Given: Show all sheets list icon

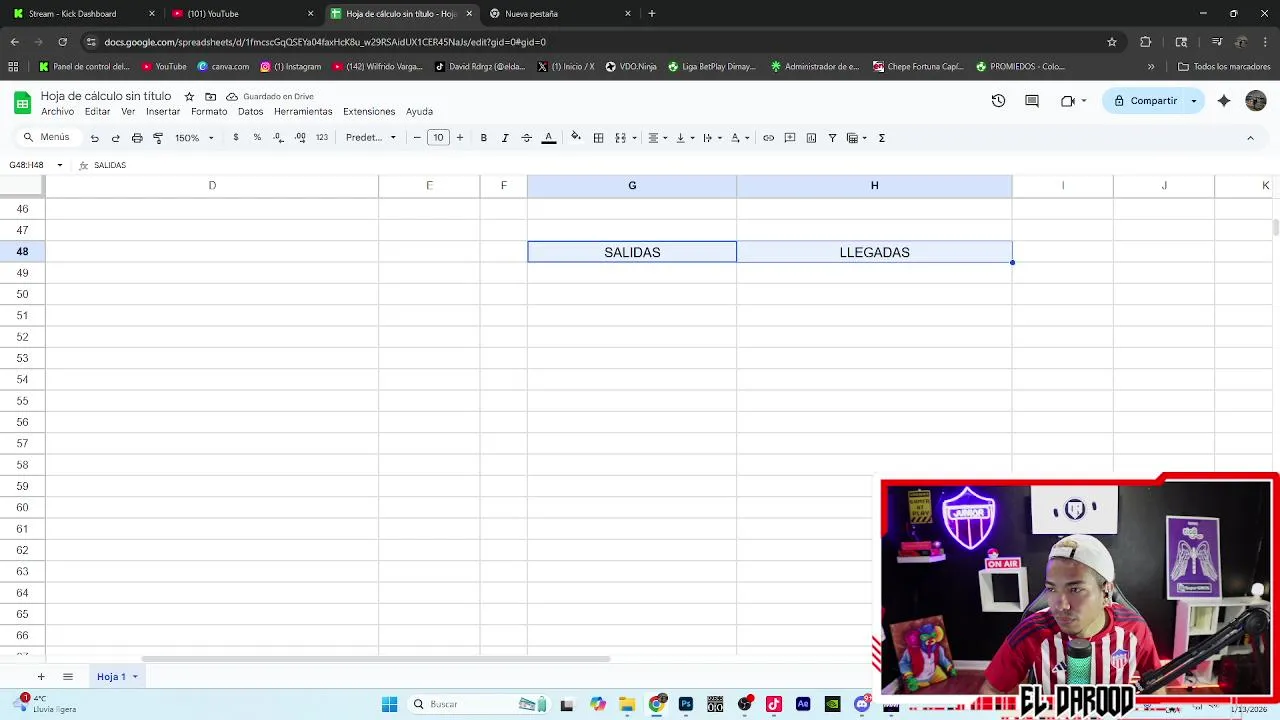Looking at the screenshot, I should tap(68, 677).
